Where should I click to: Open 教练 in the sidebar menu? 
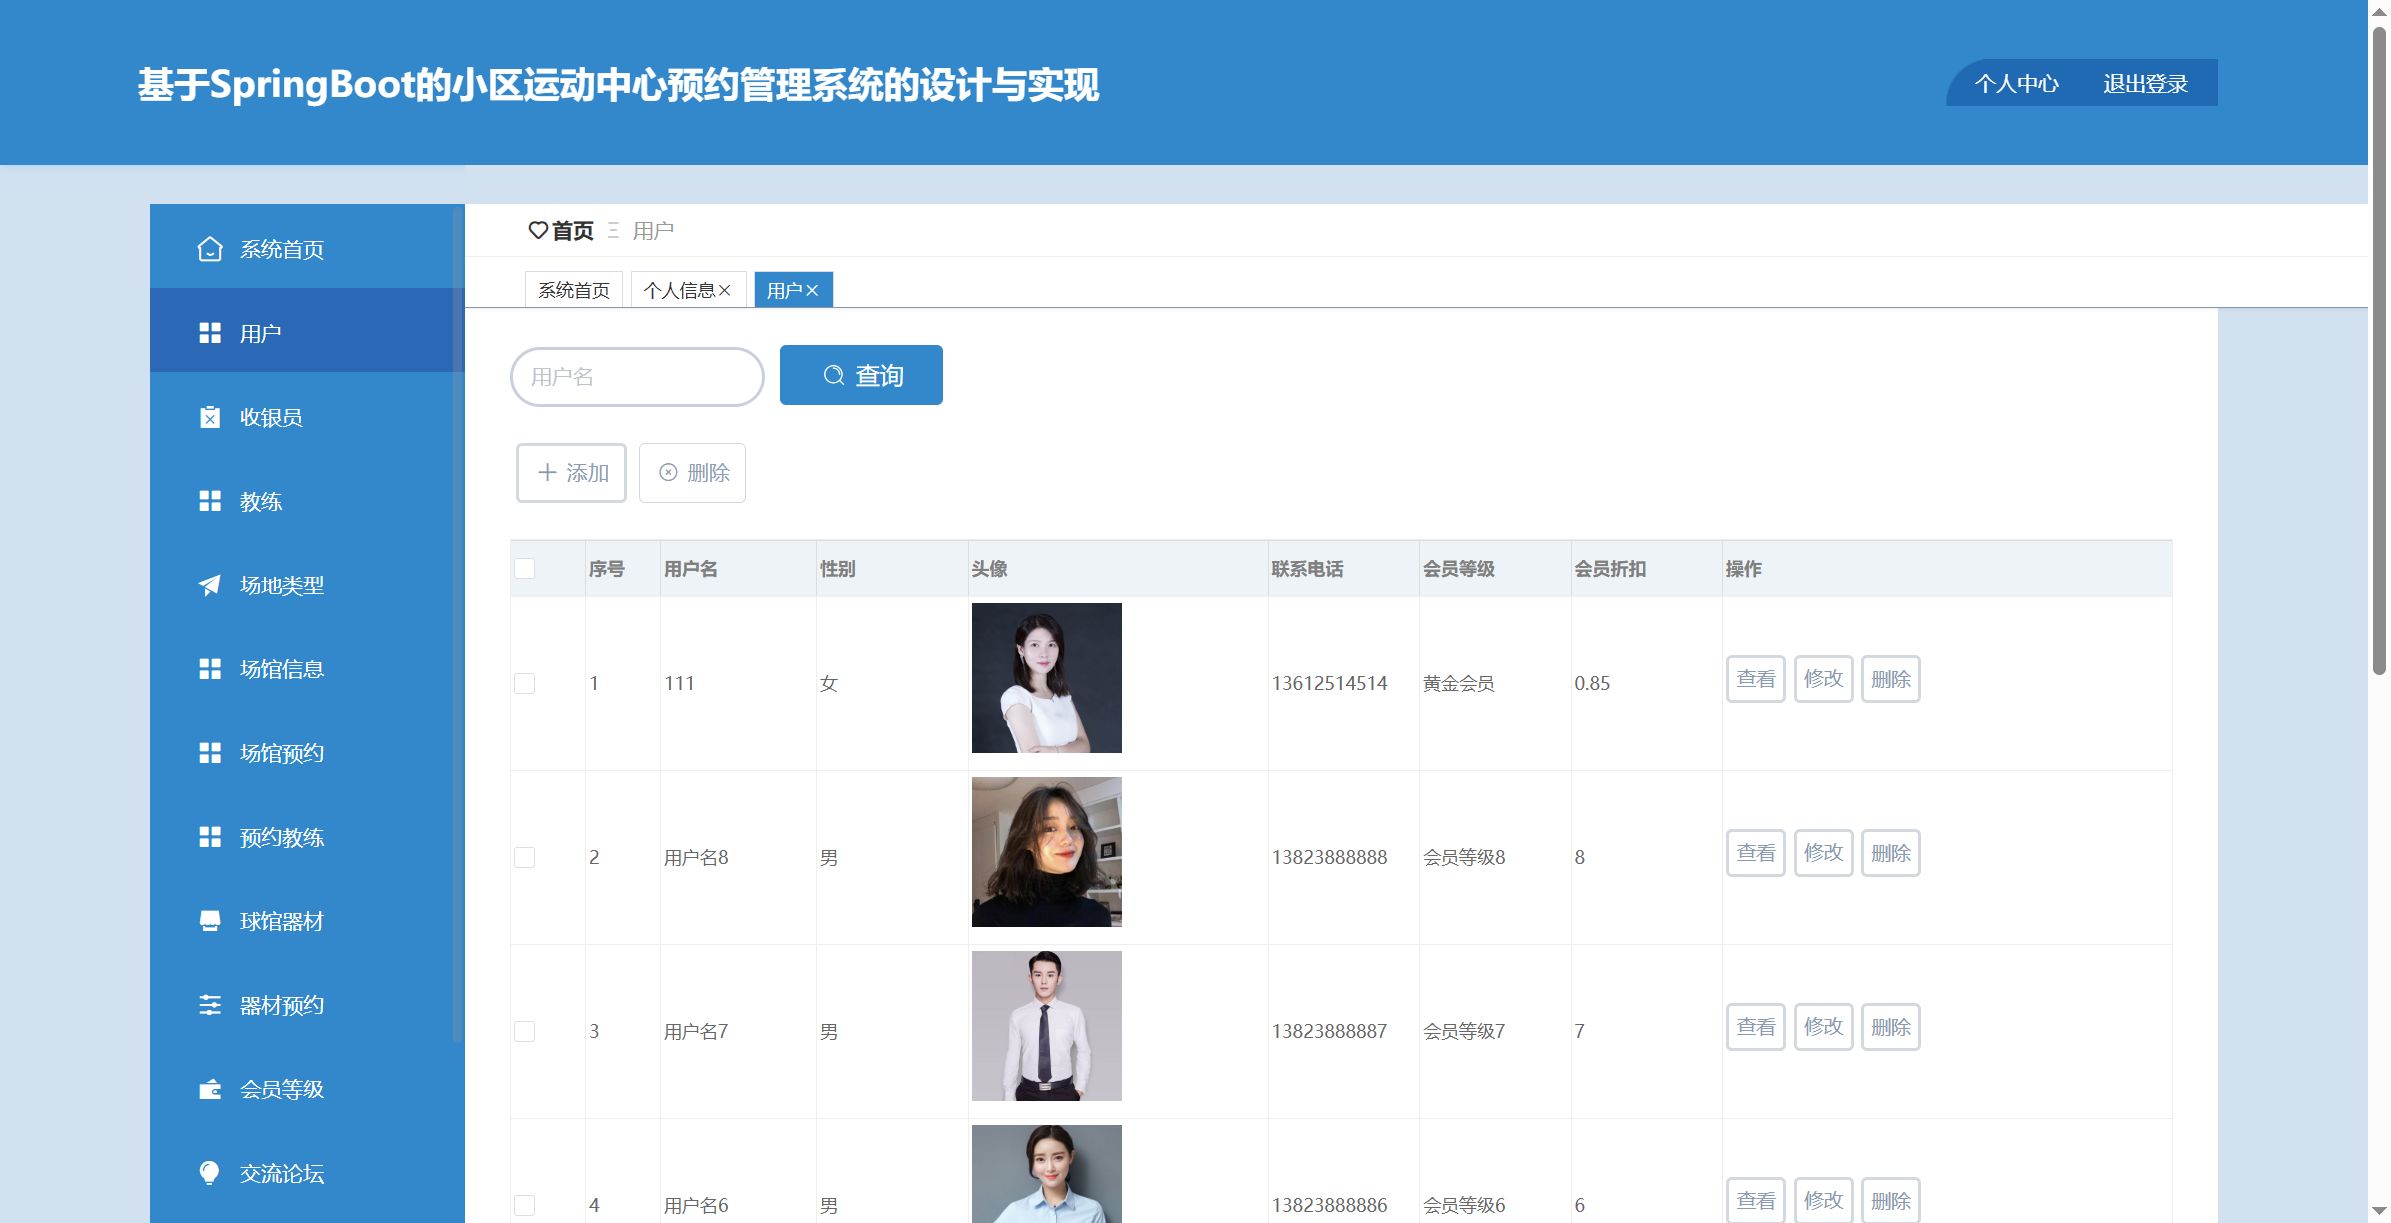pos(307,501)
